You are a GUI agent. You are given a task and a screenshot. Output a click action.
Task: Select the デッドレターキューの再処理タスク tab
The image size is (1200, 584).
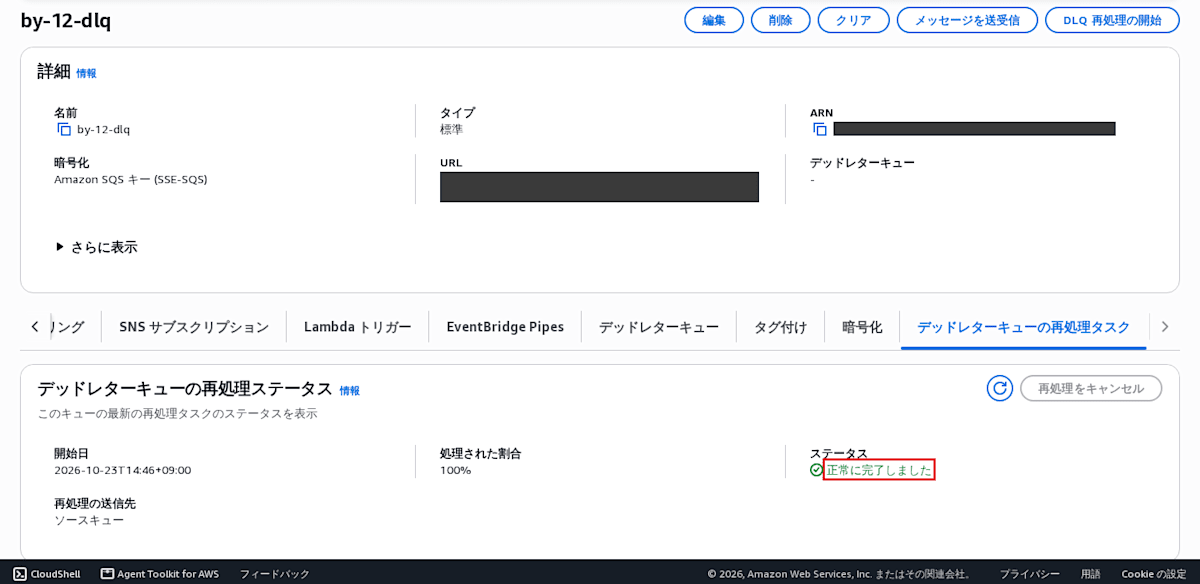click(x=1024, y=327)
